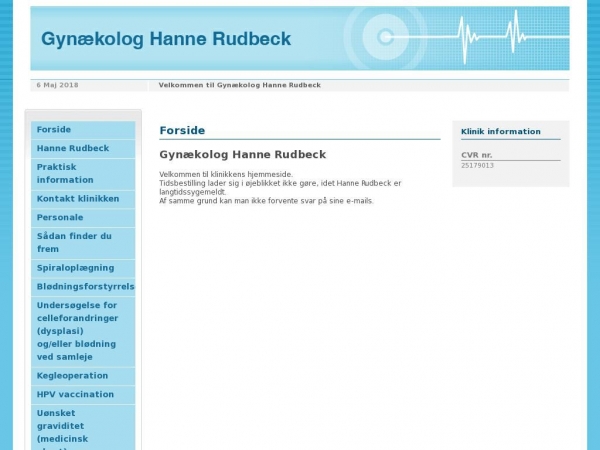The image size is (600, 450).
Task: View Sådan finder du frem directions
Action: coord(83,243)
